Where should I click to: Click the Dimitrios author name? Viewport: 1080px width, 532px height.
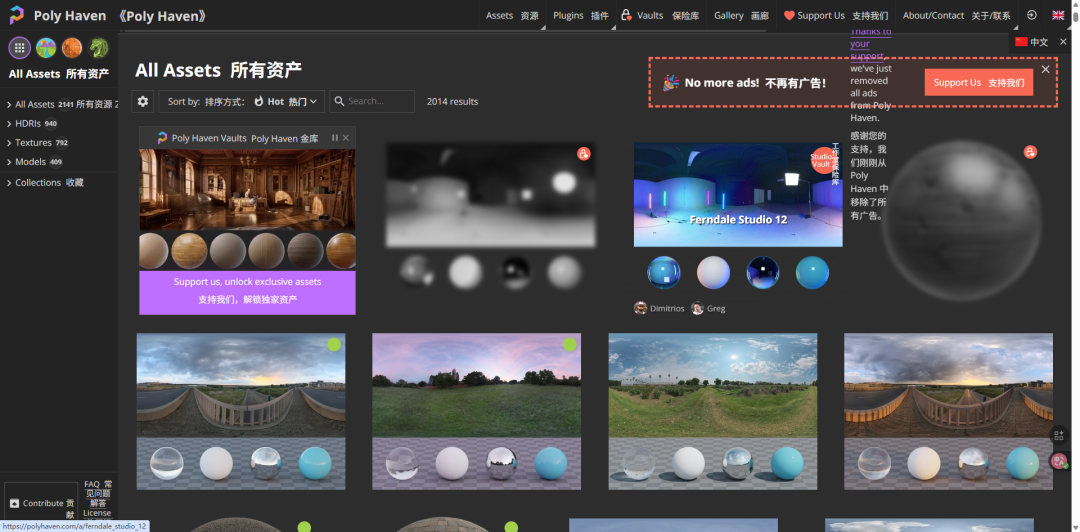[x=667, y=309]
